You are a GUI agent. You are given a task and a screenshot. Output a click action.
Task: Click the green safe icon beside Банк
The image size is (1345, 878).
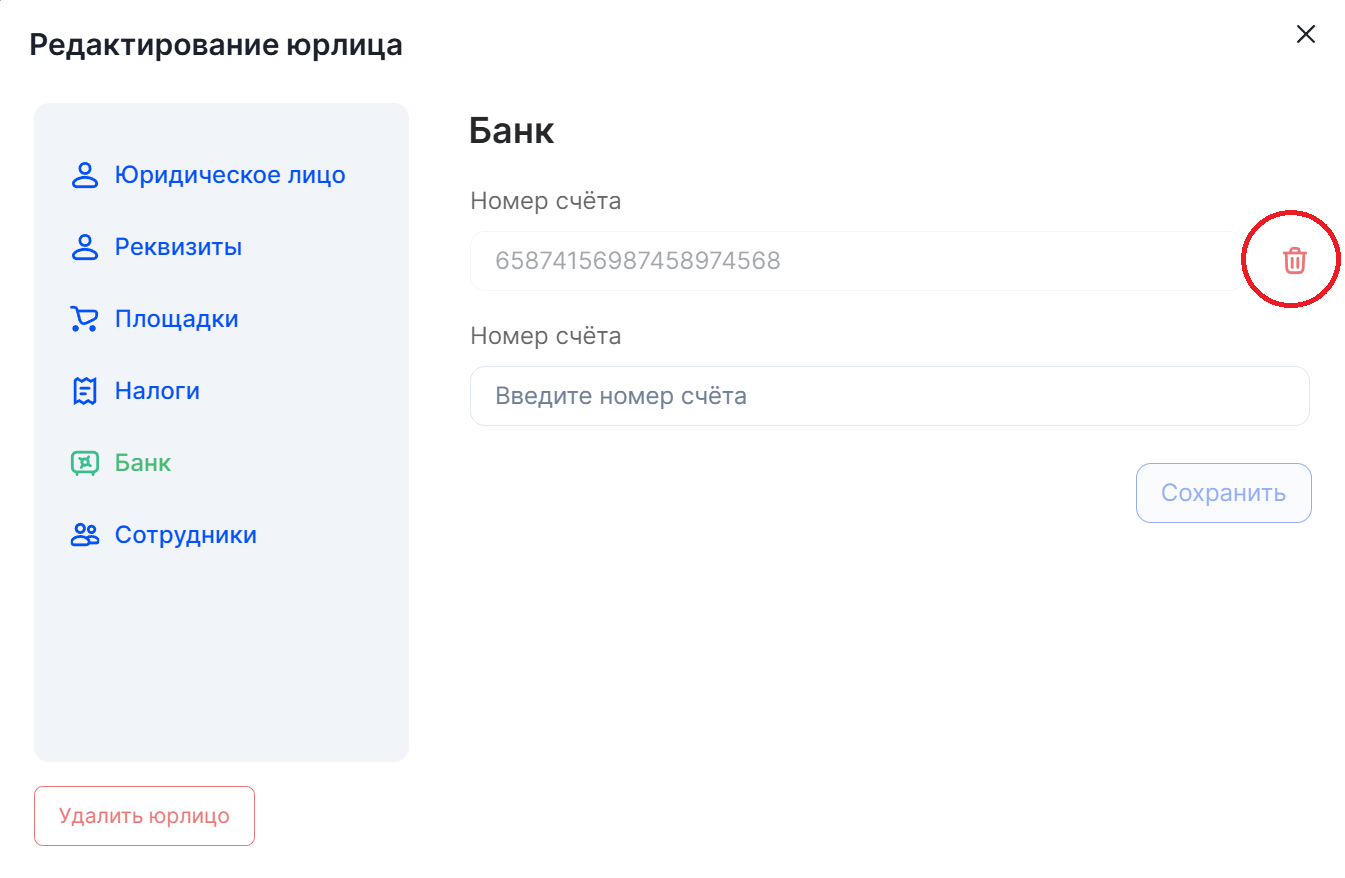[x=85, y=463]
